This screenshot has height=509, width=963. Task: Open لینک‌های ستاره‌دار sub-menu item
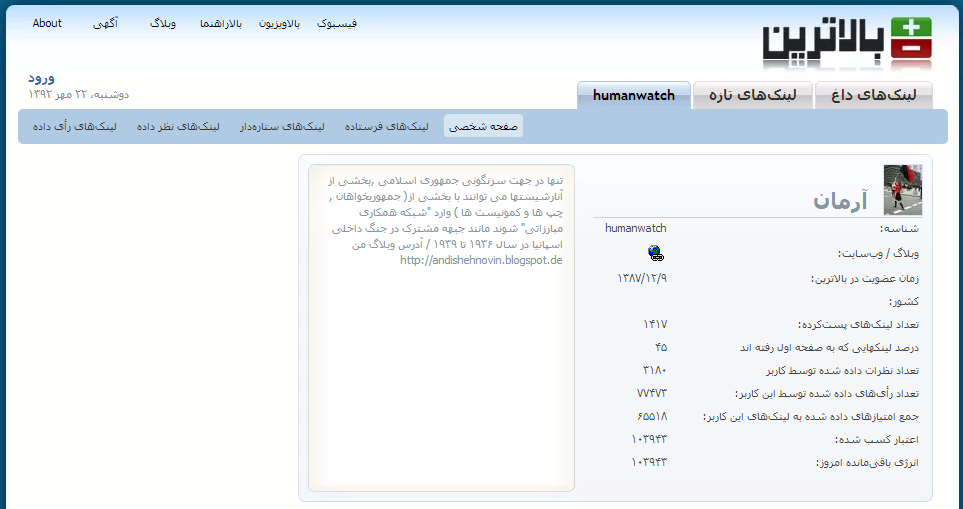[x=282, y=127]
